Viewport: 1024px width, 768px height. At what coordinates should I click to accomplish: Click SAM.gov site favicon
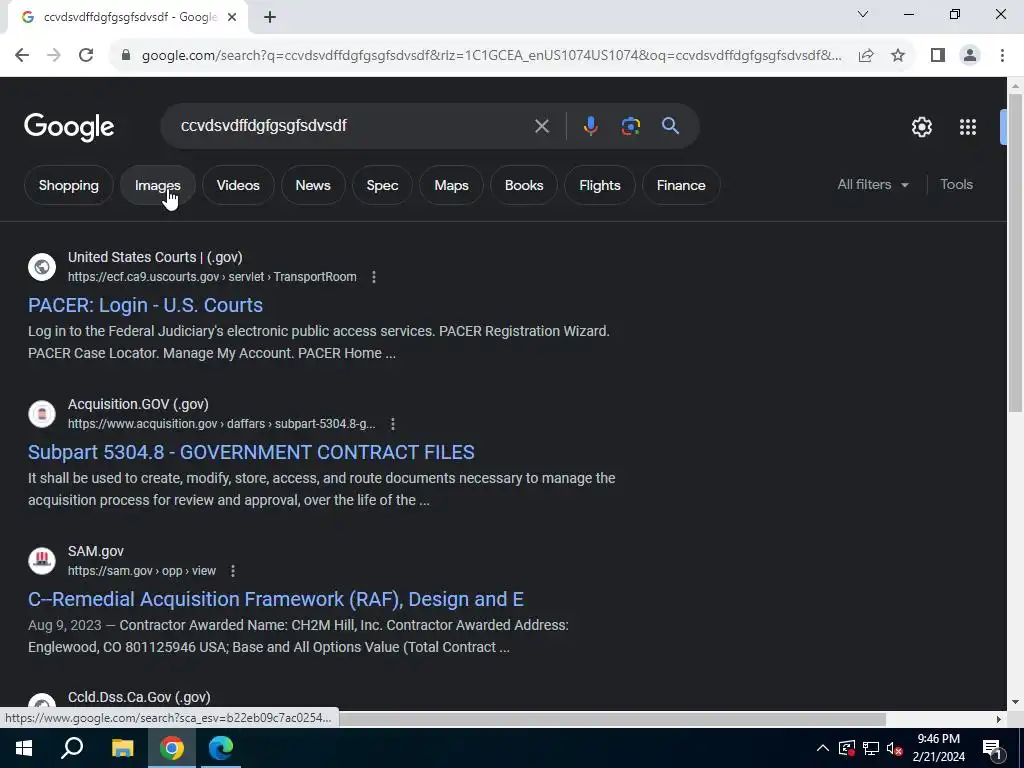(42, 561)
